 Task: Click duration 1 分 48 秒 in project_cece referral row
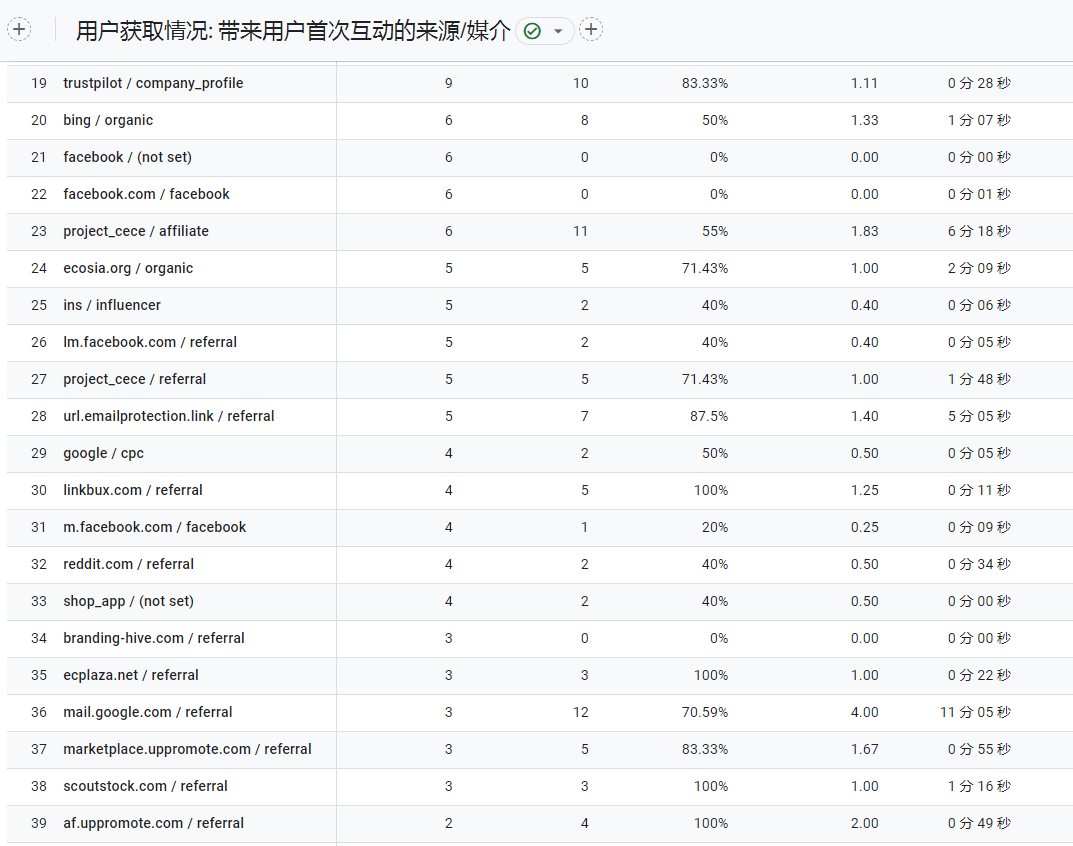[979, 379]
